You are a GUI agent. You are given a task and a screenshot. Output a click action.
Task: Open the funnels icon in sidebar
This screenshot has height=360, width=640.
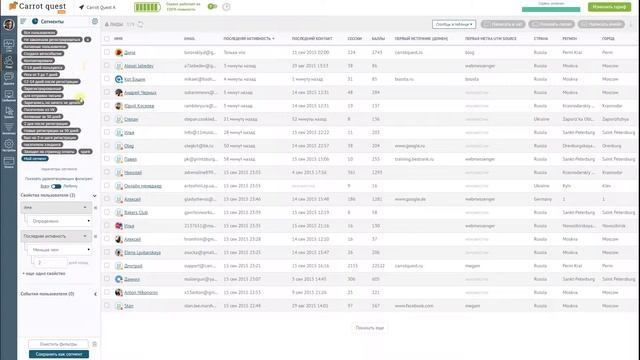[x=9, y=129]
